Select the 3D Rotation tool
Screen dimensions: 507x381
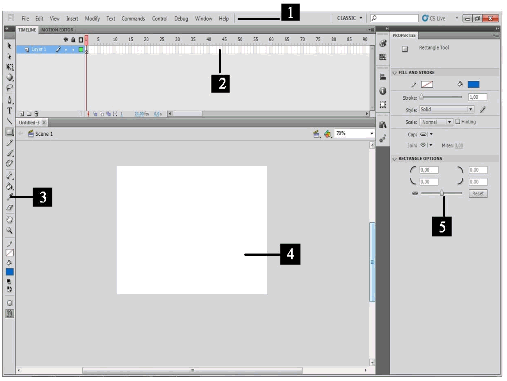[10, 77]
